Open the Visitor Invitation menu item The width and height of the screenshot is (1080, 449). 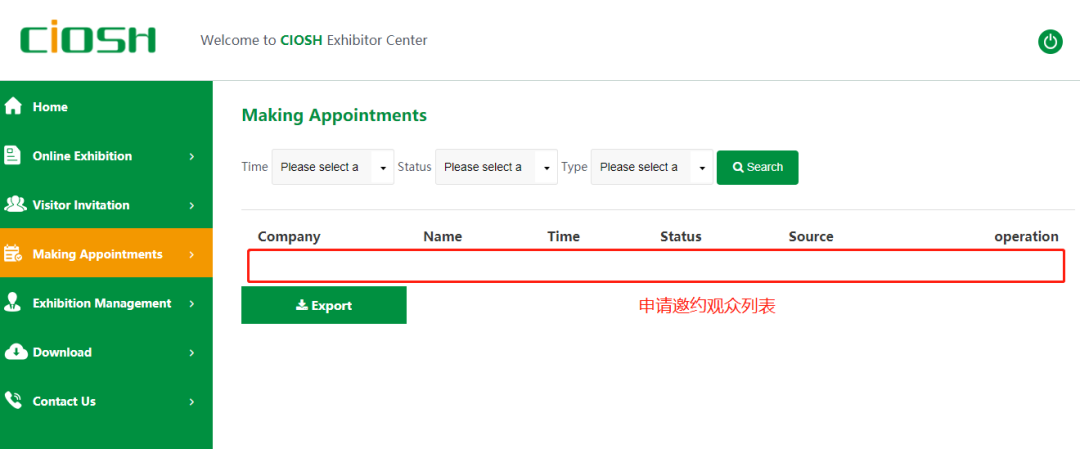(81, 205)
